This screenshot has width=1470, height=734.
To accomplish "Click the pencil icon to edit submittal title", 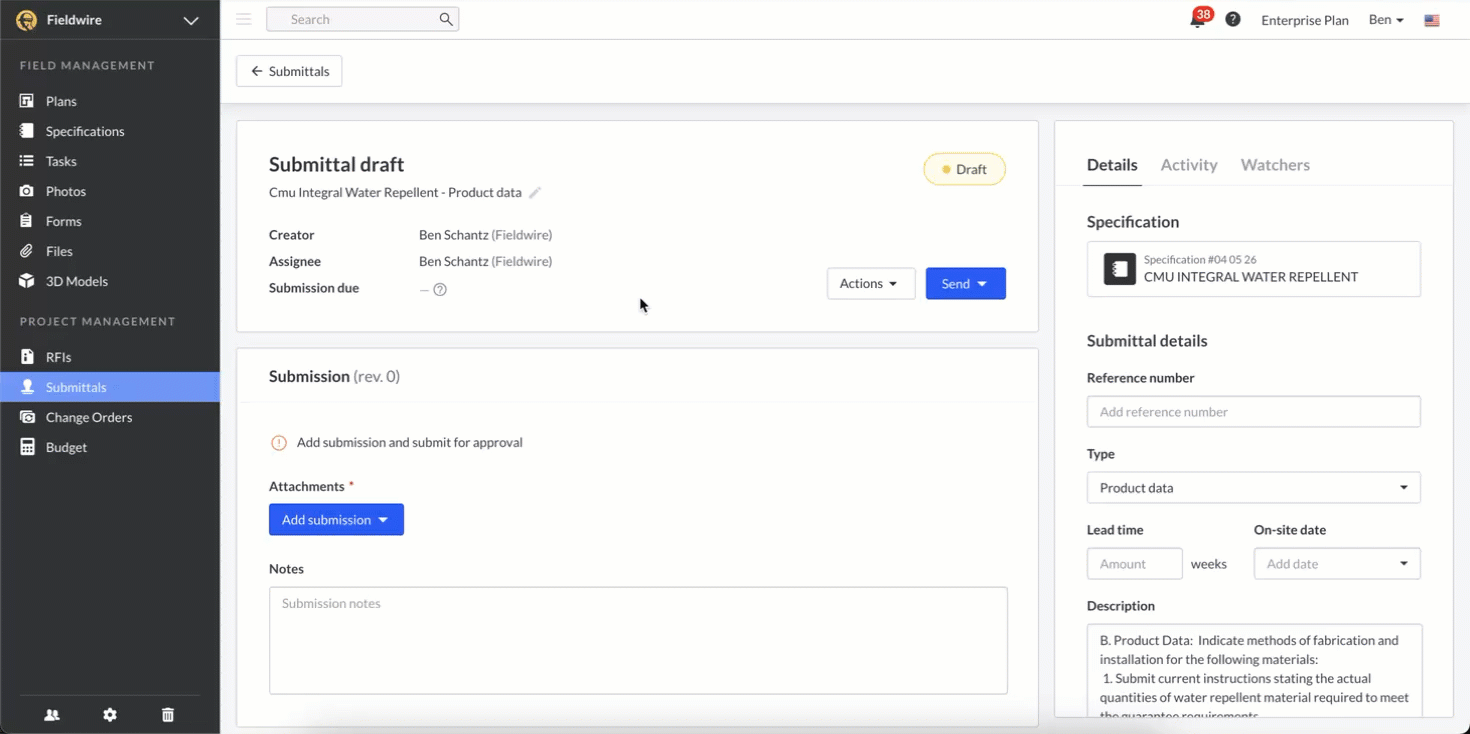I will click(535, 193).
